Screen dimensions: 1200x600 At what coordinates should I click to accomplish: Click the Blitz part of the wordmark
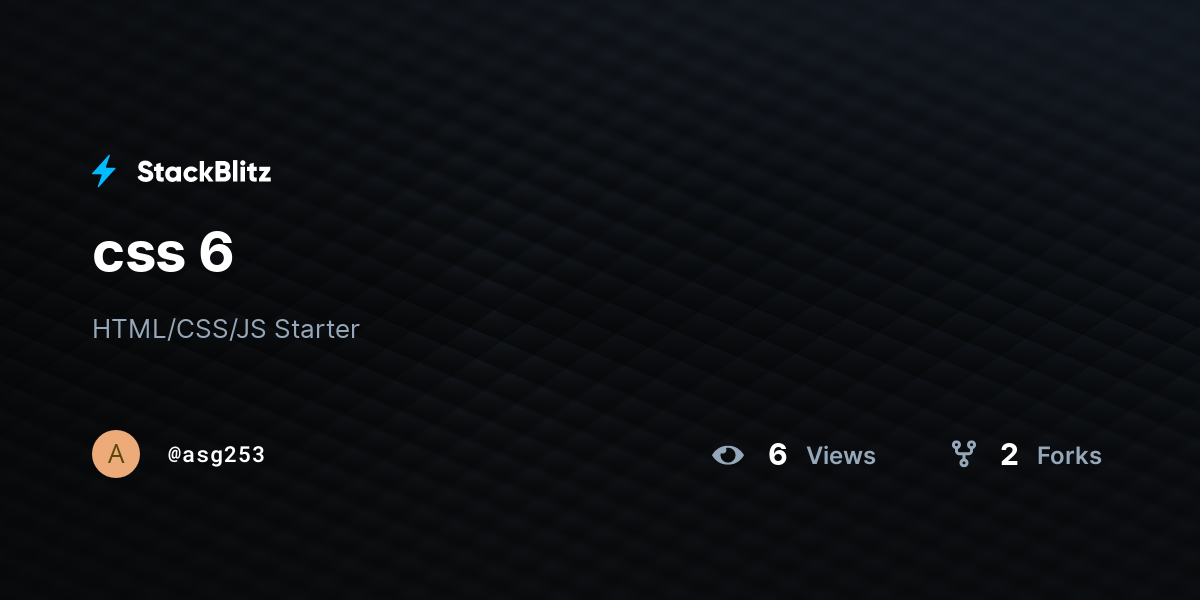click(238, 172)
